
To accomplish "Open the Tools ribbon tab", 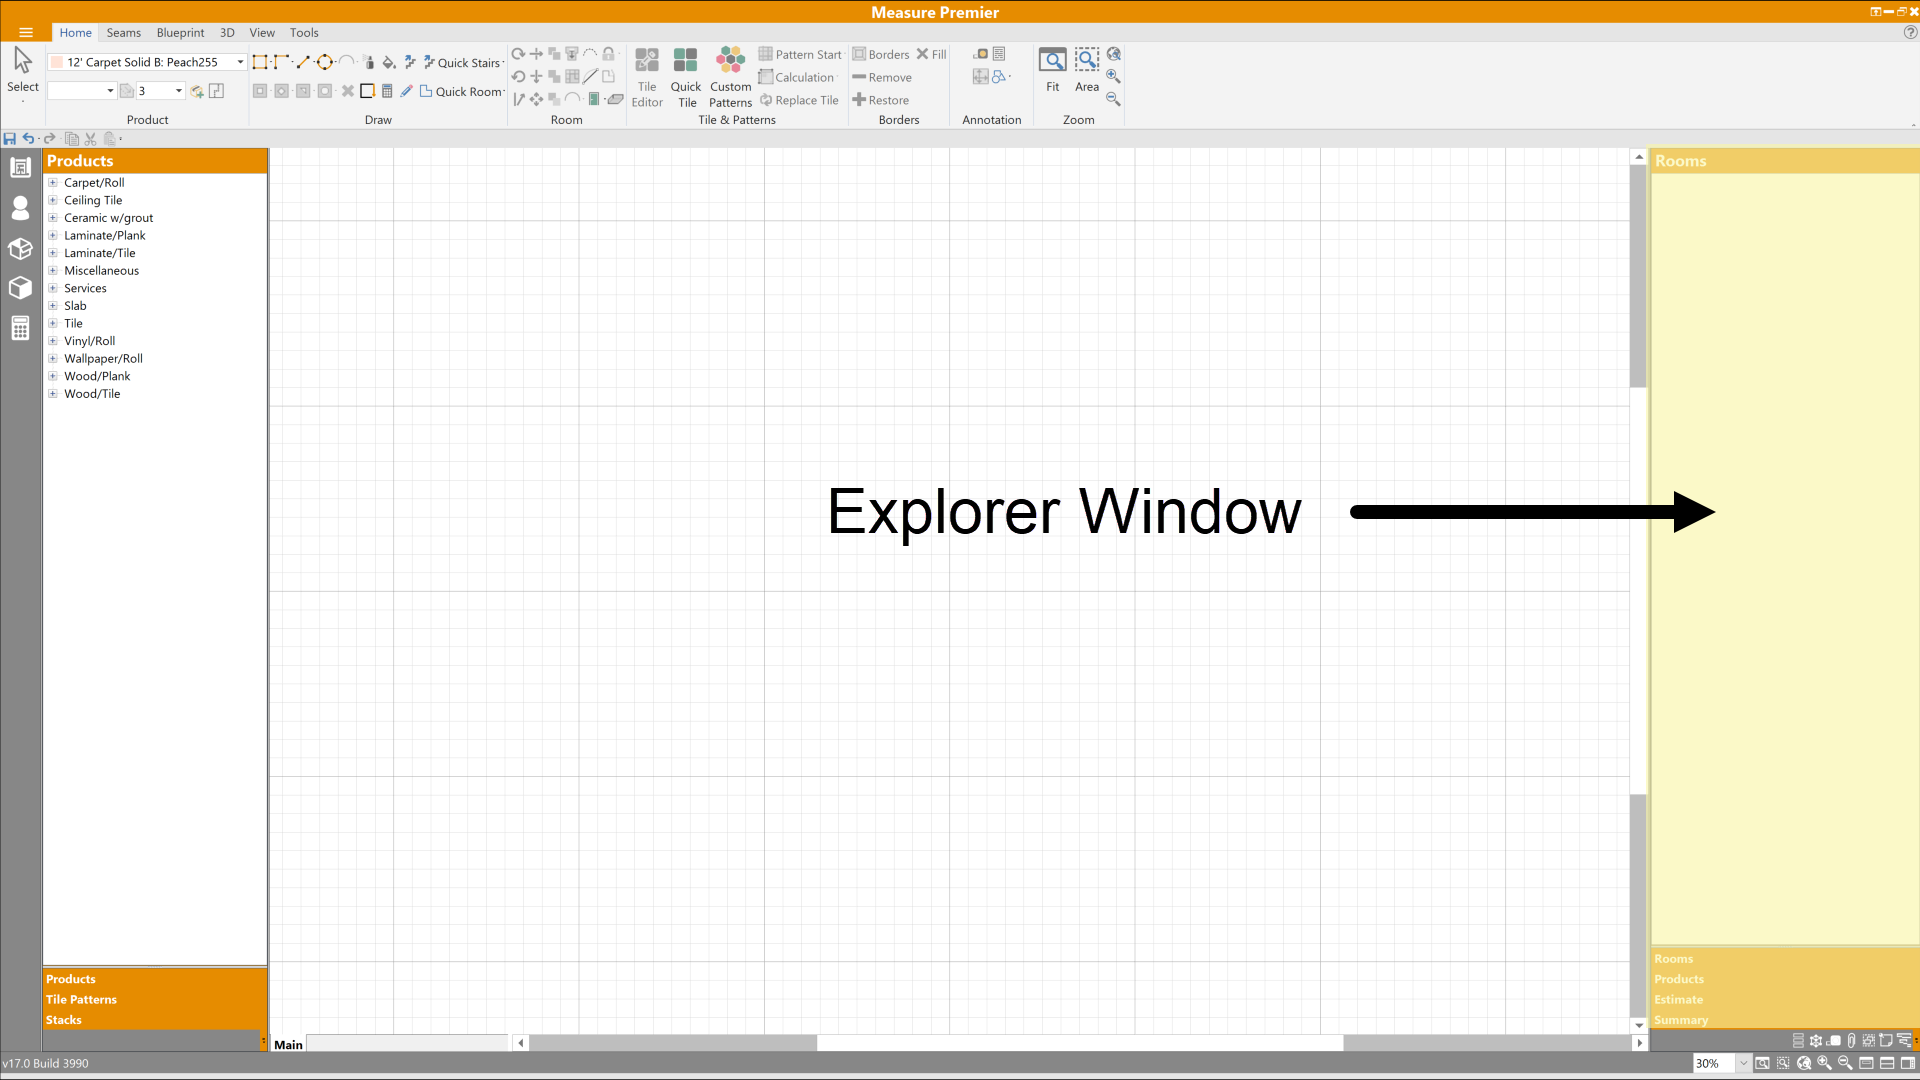I will coord(304,33).
